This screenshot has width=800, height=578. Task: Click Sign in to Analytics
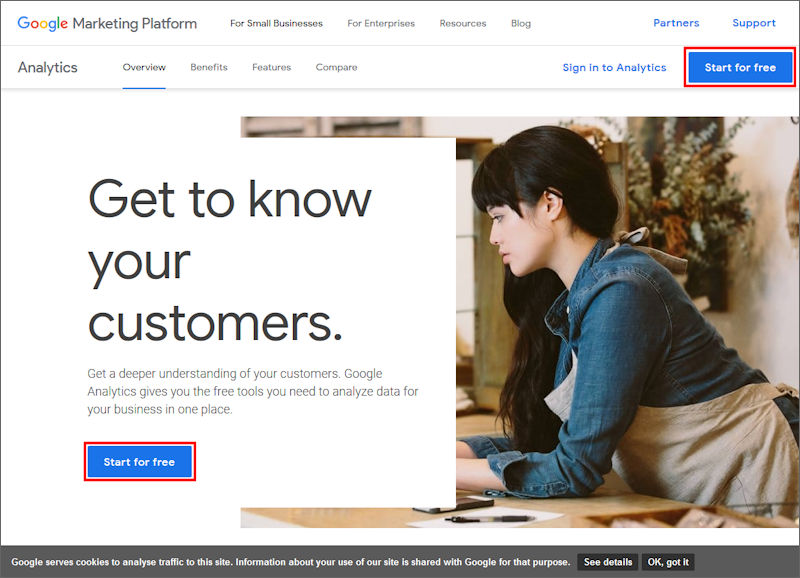tap(614, 67)
